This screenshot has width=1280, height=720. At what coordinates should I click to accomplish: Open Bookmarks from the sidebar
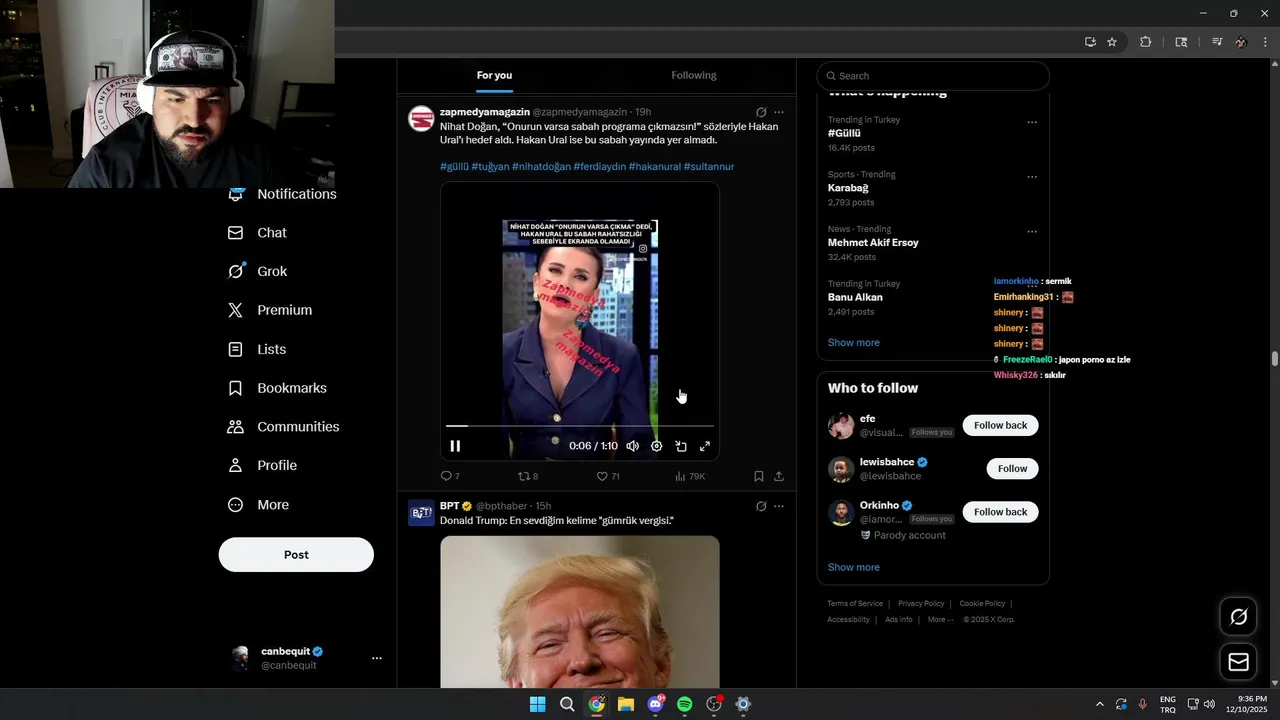(277, 388)
